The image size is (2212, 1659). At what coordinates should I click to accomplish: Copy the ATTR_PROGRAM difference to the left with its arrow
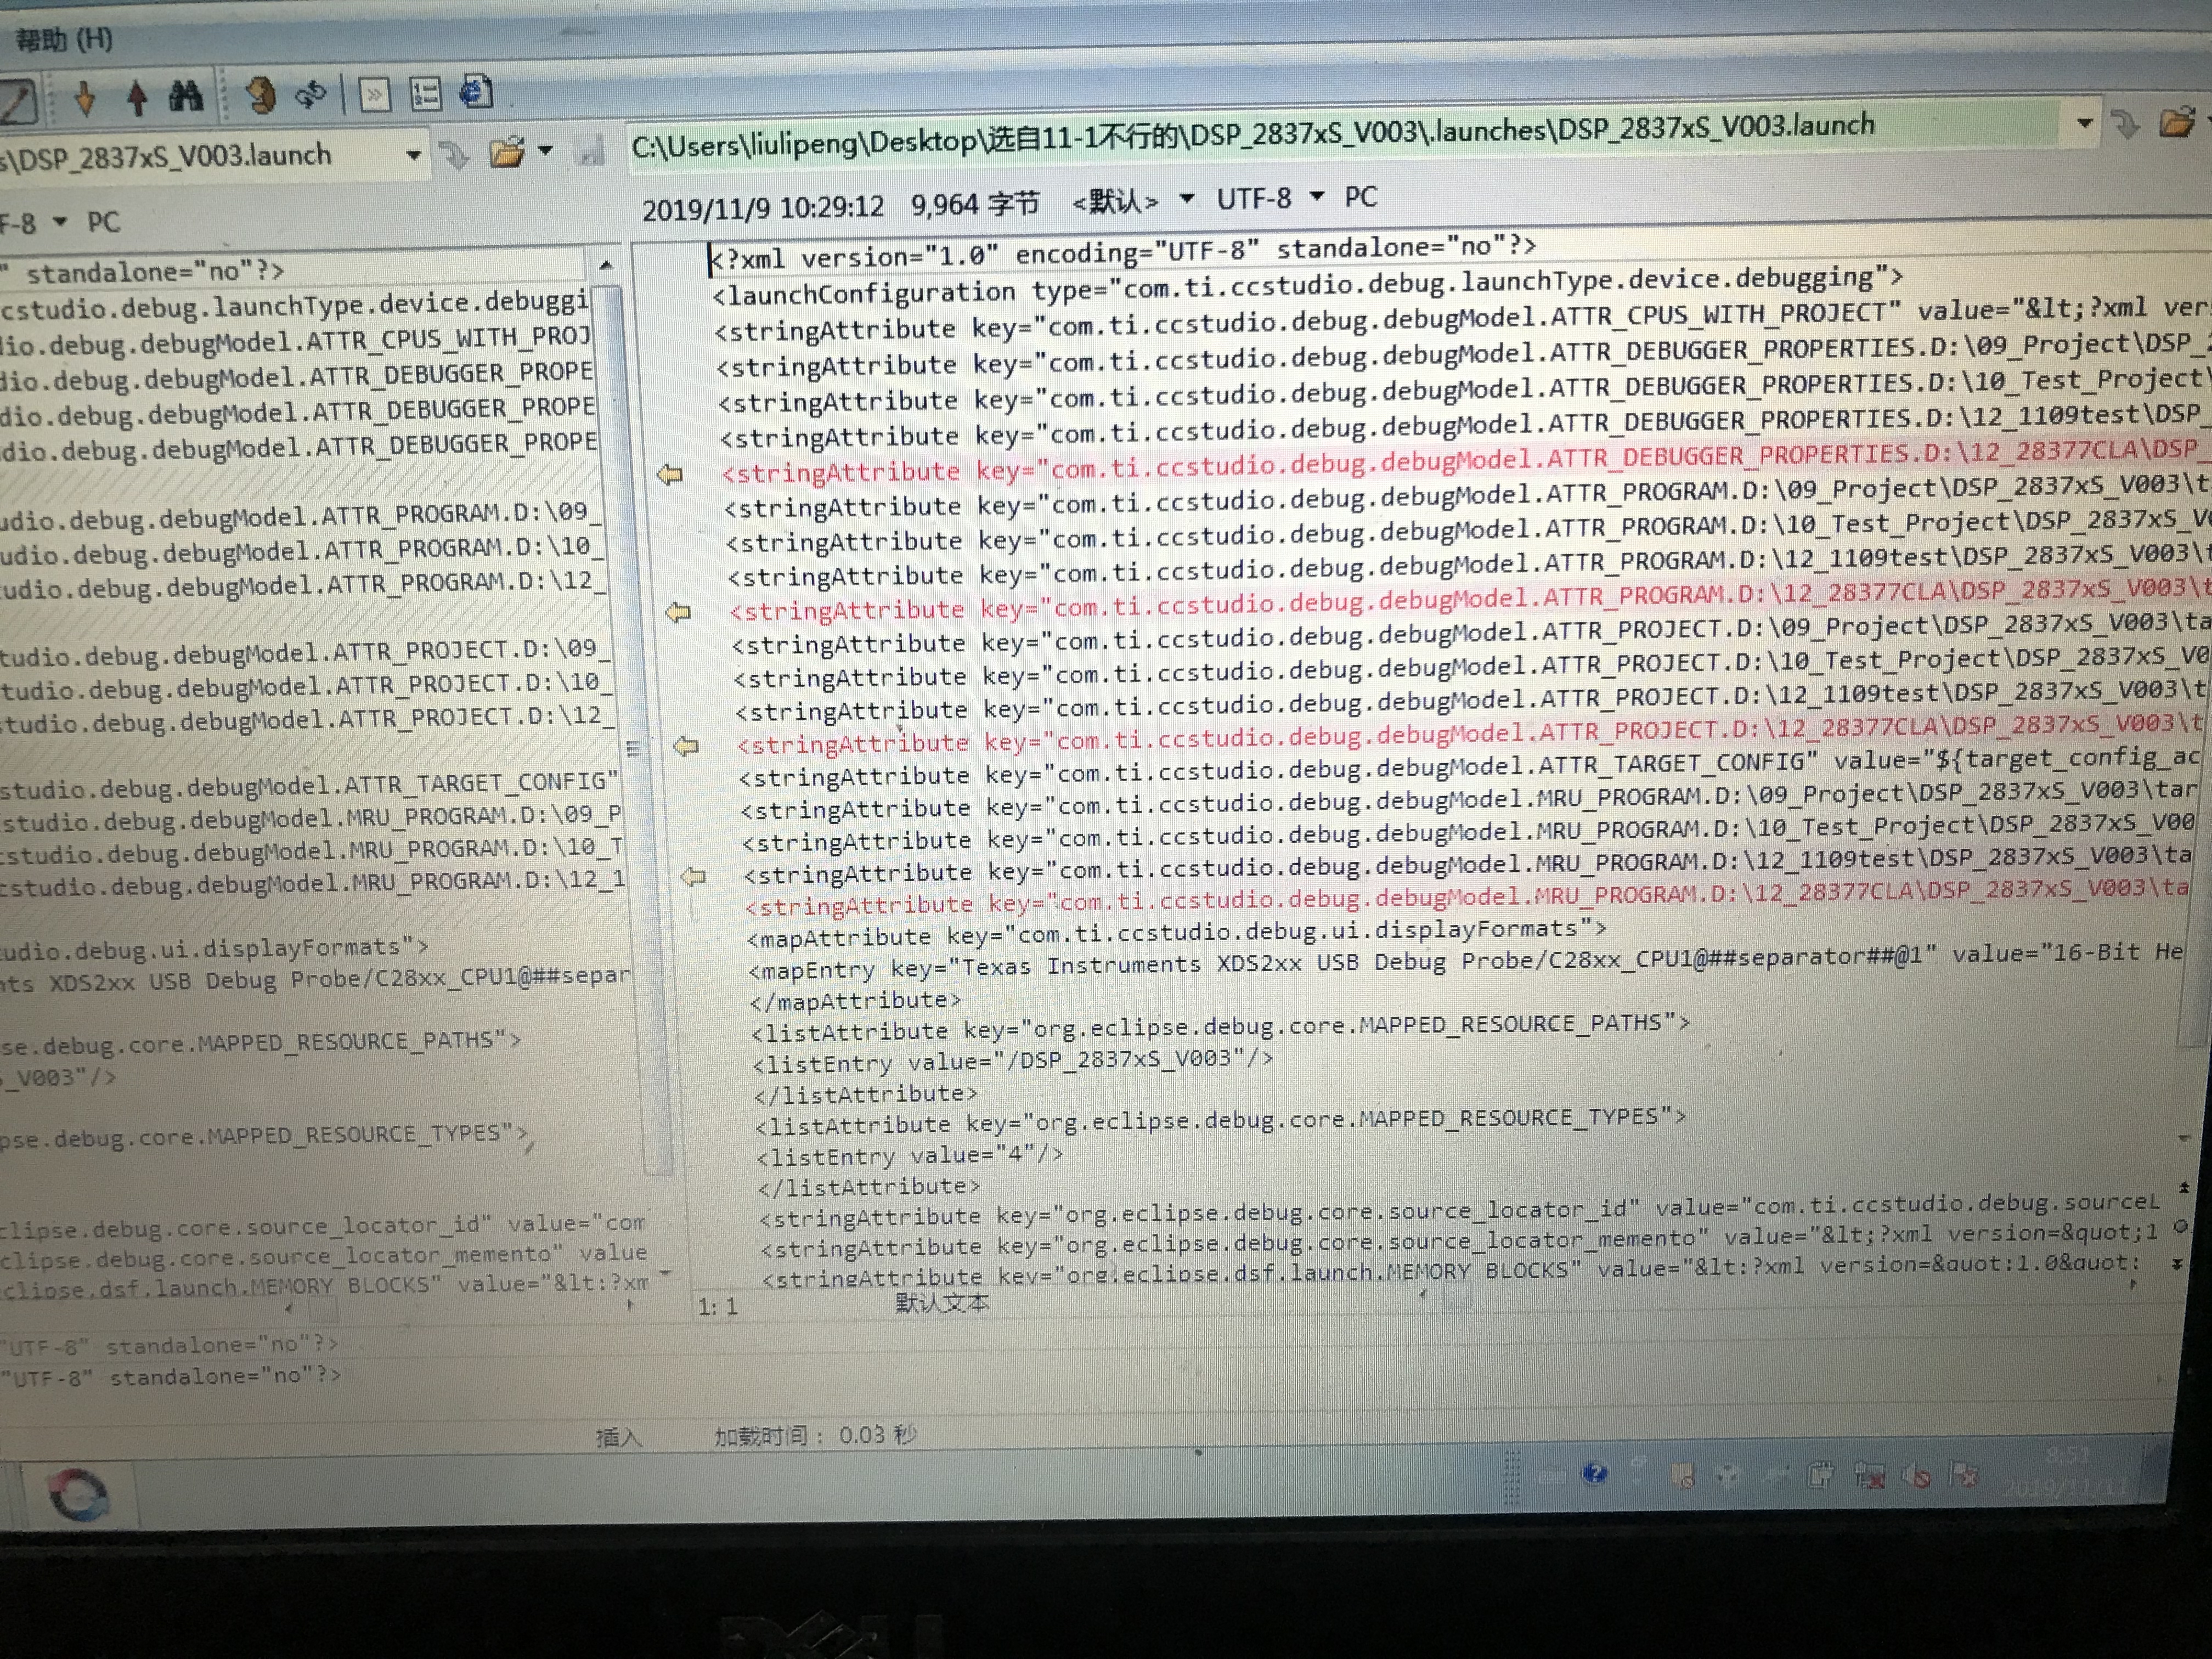coord(678,612)
